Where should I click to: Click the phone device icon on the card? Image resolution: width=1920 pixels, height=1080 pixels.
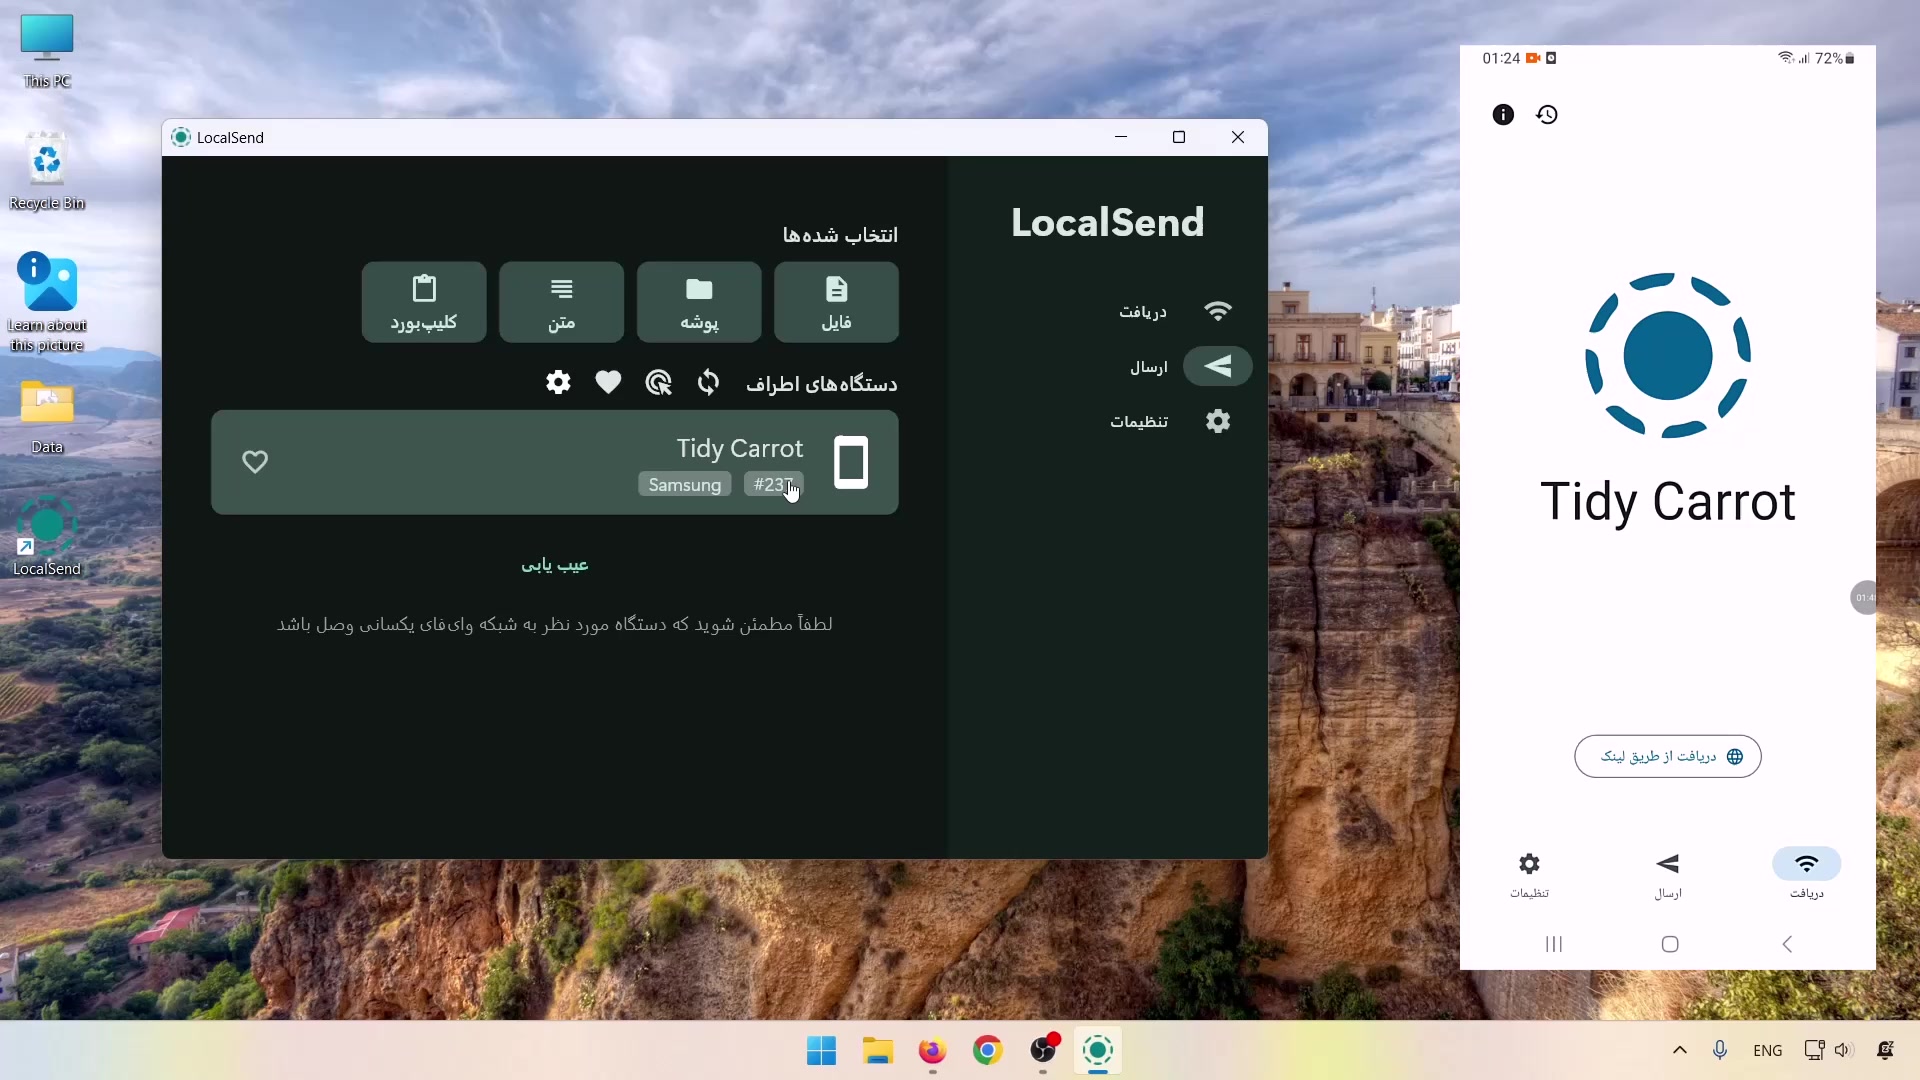pos(851,462)
